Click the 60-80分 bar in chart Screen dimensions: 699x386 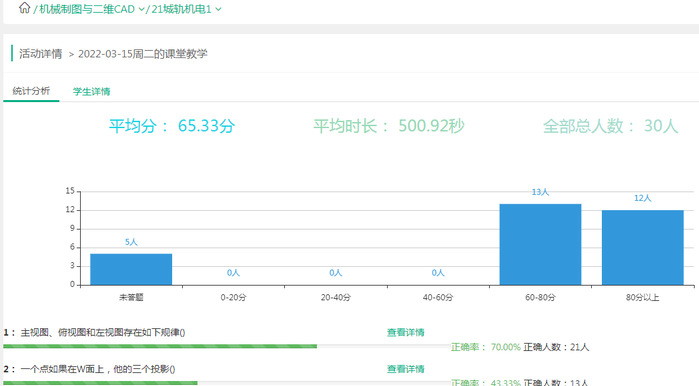tap(540, 244)
